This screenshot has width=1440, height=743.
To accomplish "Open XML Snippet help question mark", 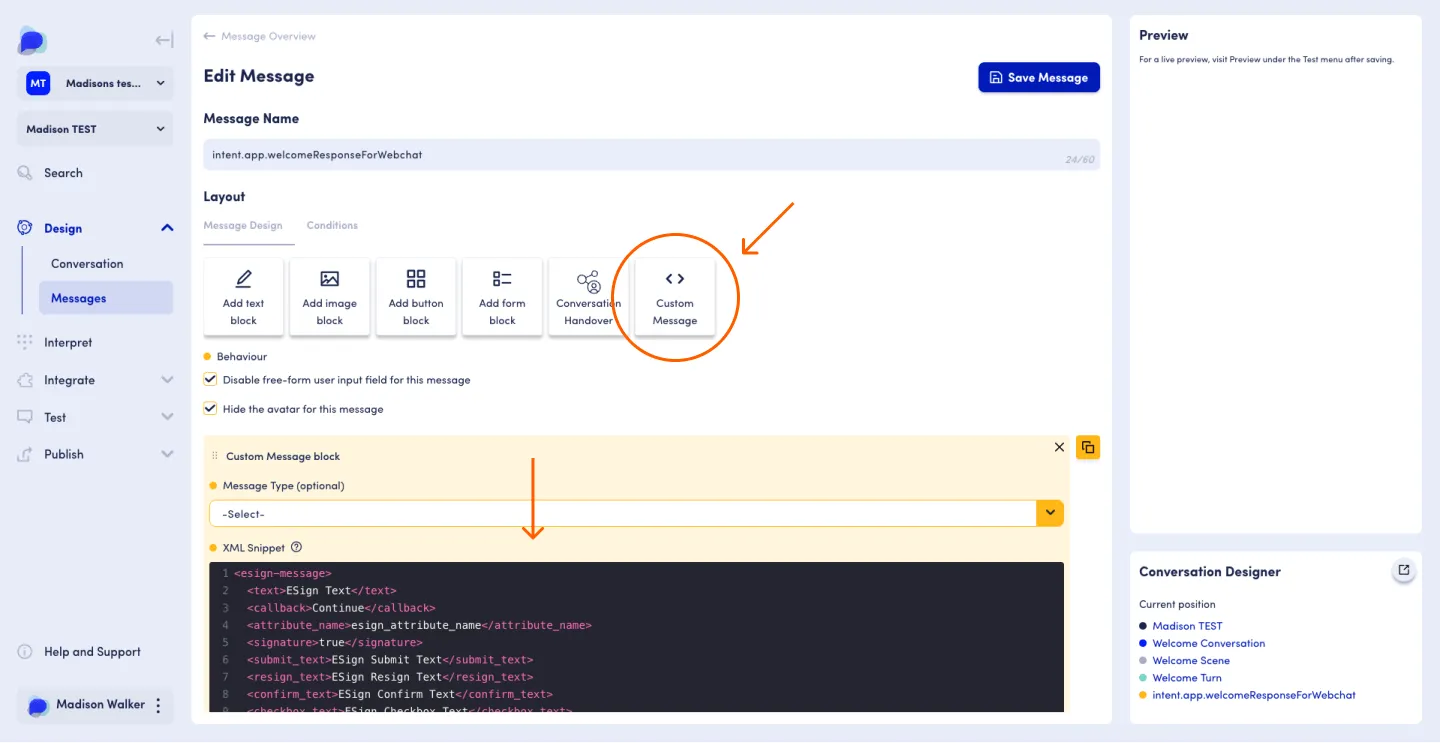I will 296,547.
